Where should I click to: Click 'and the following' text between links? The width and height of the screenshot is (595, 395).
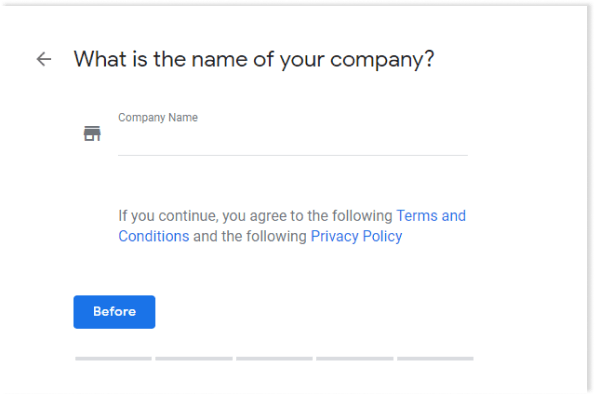pos(250,236)
